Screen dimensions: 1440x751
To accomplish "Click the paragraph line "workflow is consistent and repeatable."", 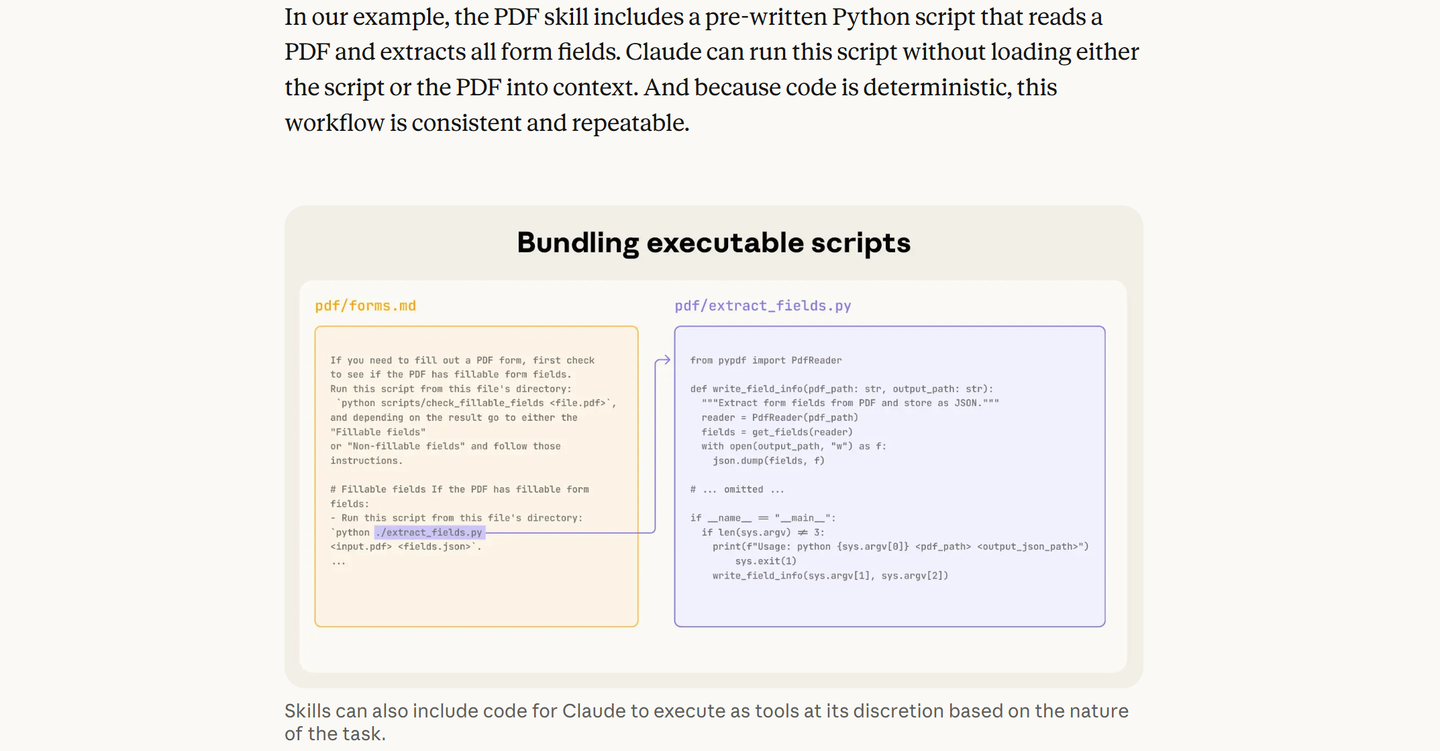I will point(487,123).
